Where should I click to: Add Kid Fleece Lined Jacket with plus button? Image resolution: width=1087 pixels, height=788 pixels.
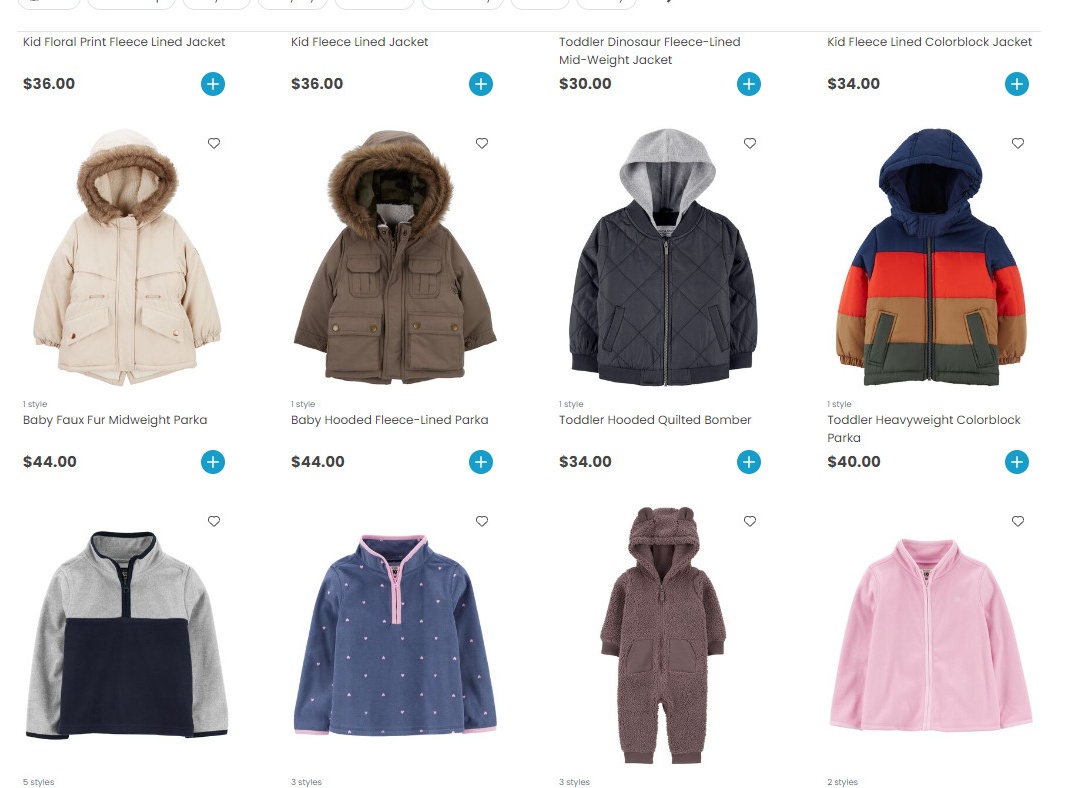coord(480,84)
